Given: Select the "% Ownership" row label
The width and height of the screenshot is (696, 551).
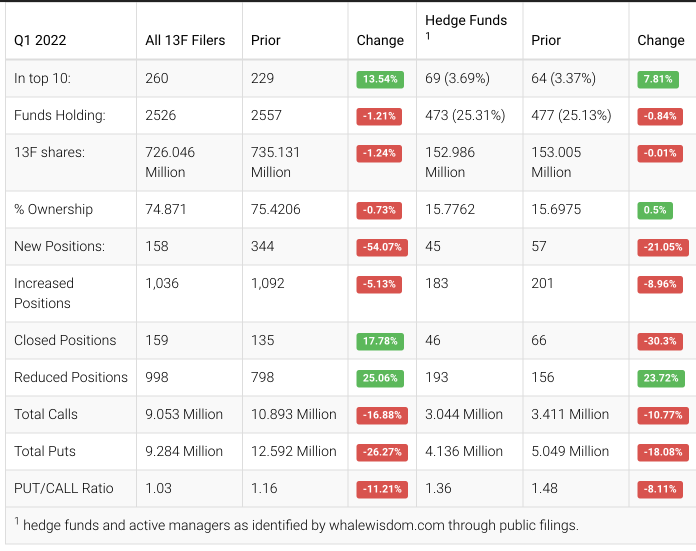Looking at the screenshot, I should point(53,209).
